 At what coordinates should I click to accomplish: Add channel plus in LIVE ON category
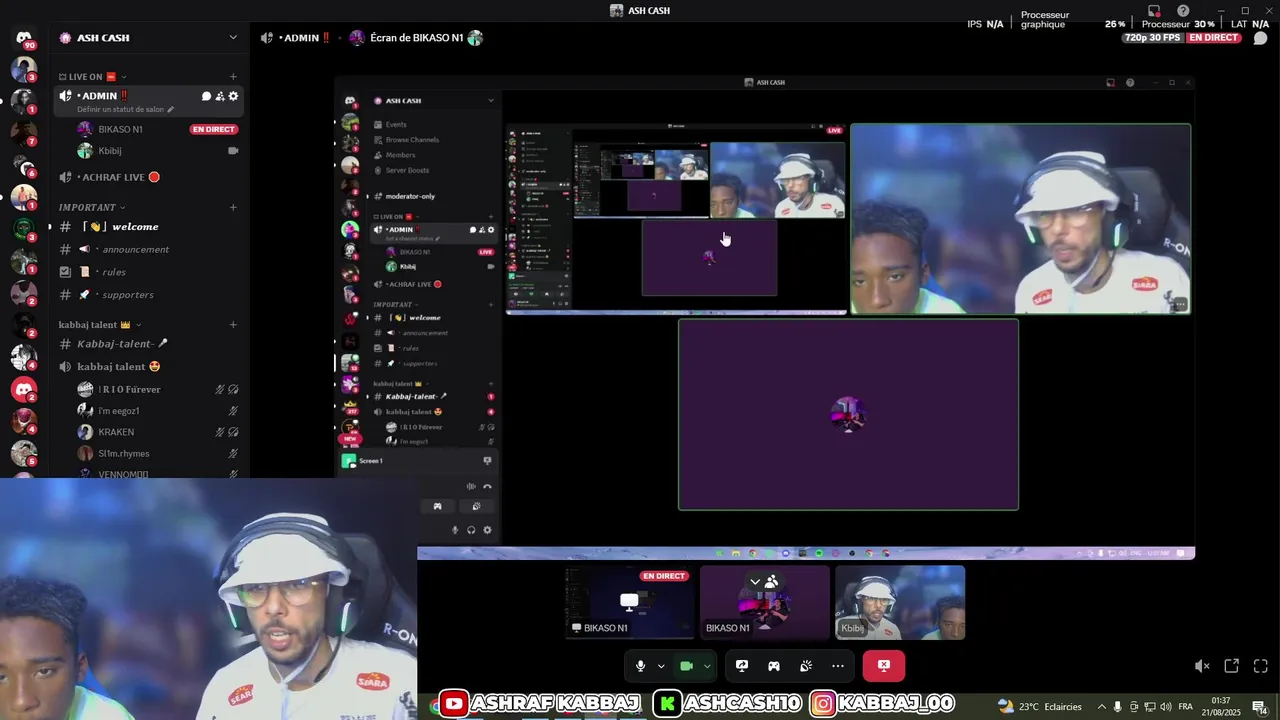pos(233,77)
